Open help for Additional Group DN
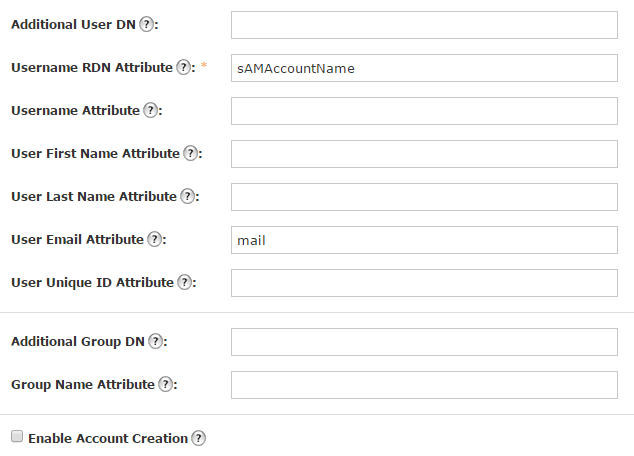 click(x=155, y=341)
